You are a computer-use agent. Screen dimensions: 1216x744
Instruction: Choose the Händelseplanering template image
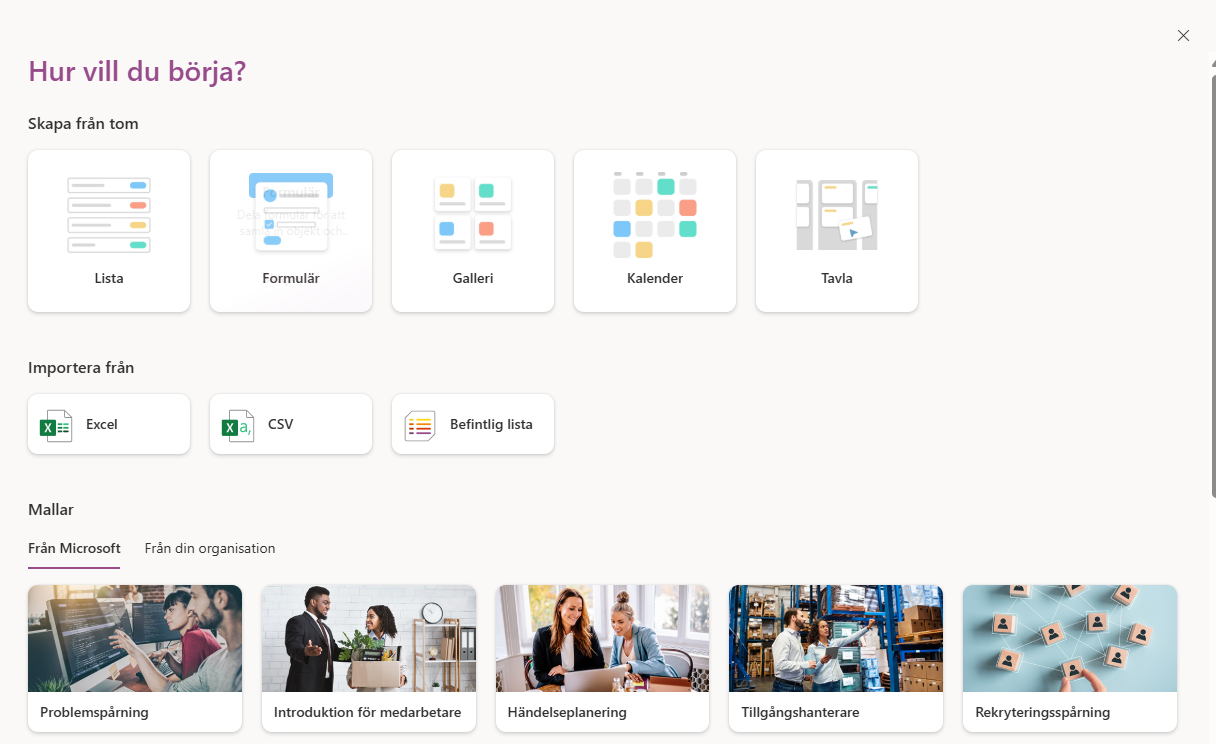tap(603, 638)
